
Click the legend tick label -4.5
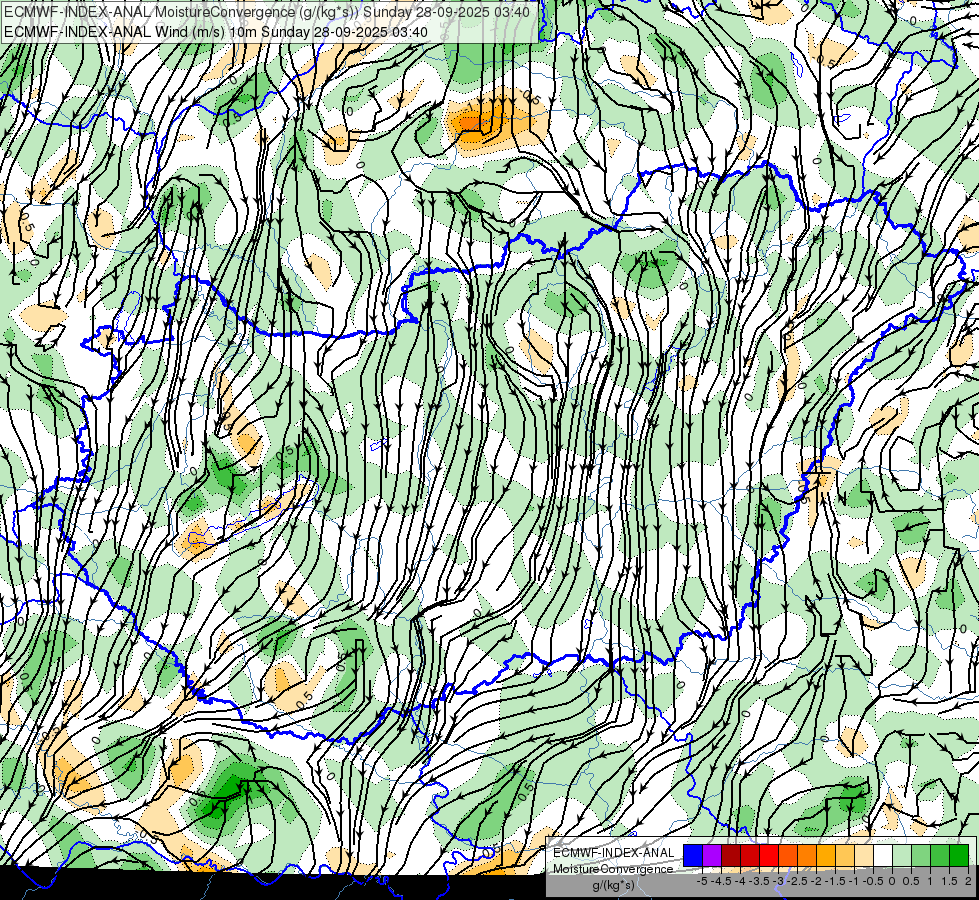(x=721, y=881)
